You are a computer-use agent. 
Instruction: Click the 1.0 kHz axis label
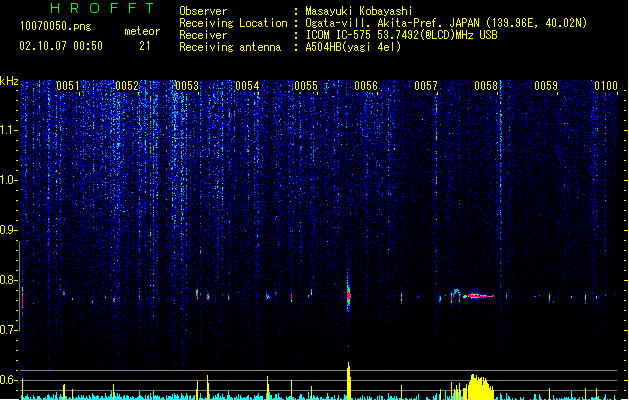[8, 180]
